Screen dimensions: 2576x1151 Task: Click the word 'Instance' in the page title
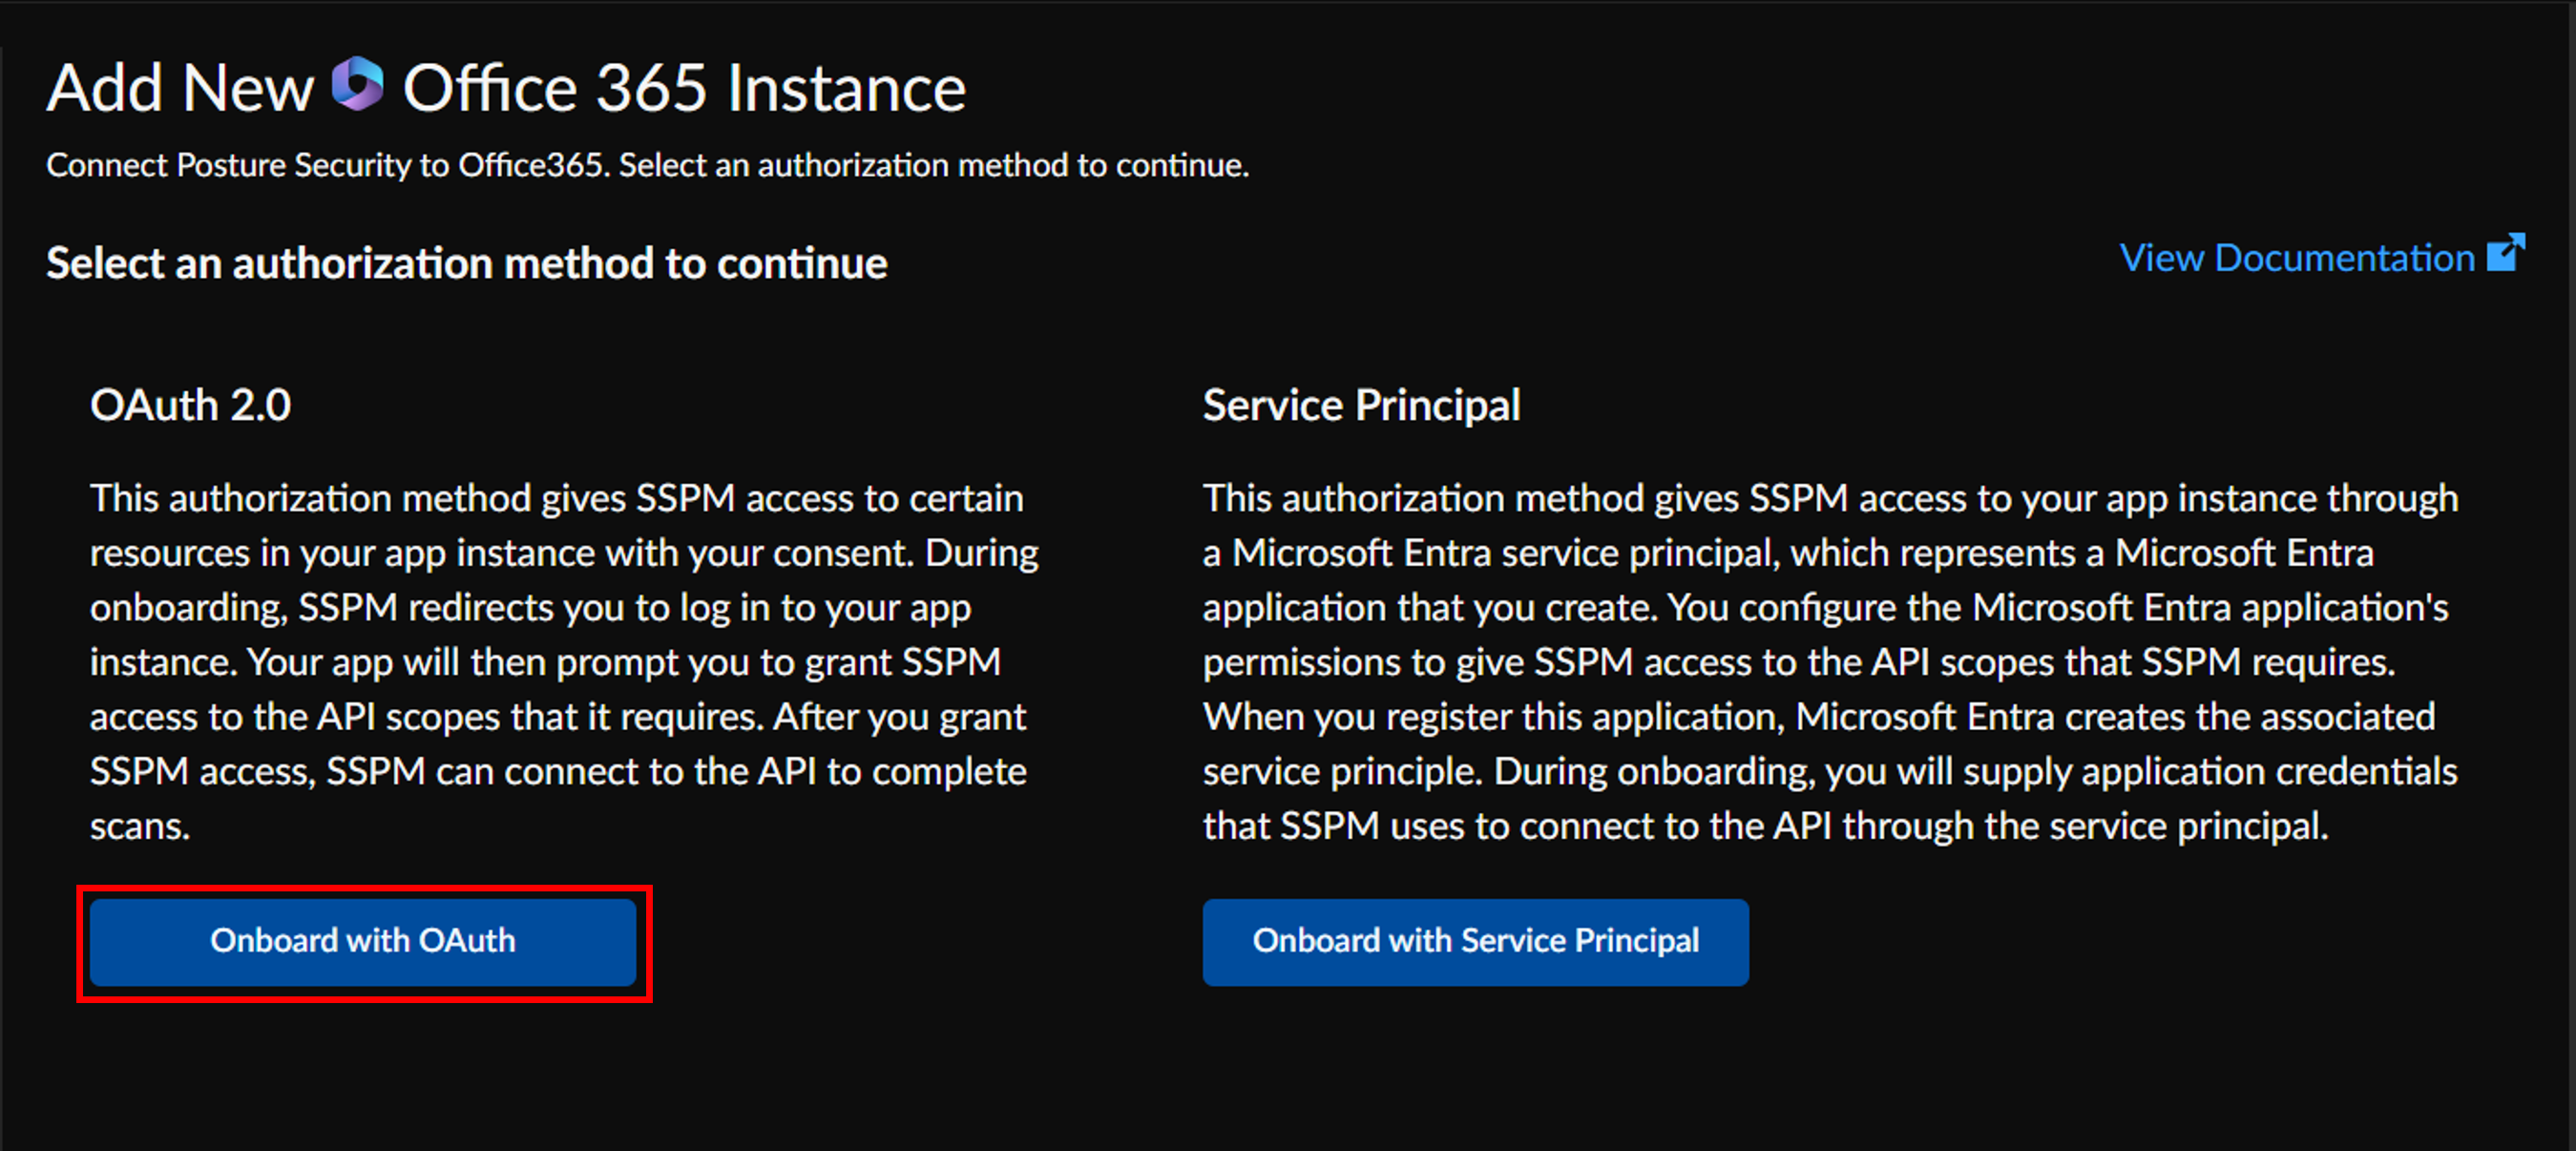click(x=846, y=88)
